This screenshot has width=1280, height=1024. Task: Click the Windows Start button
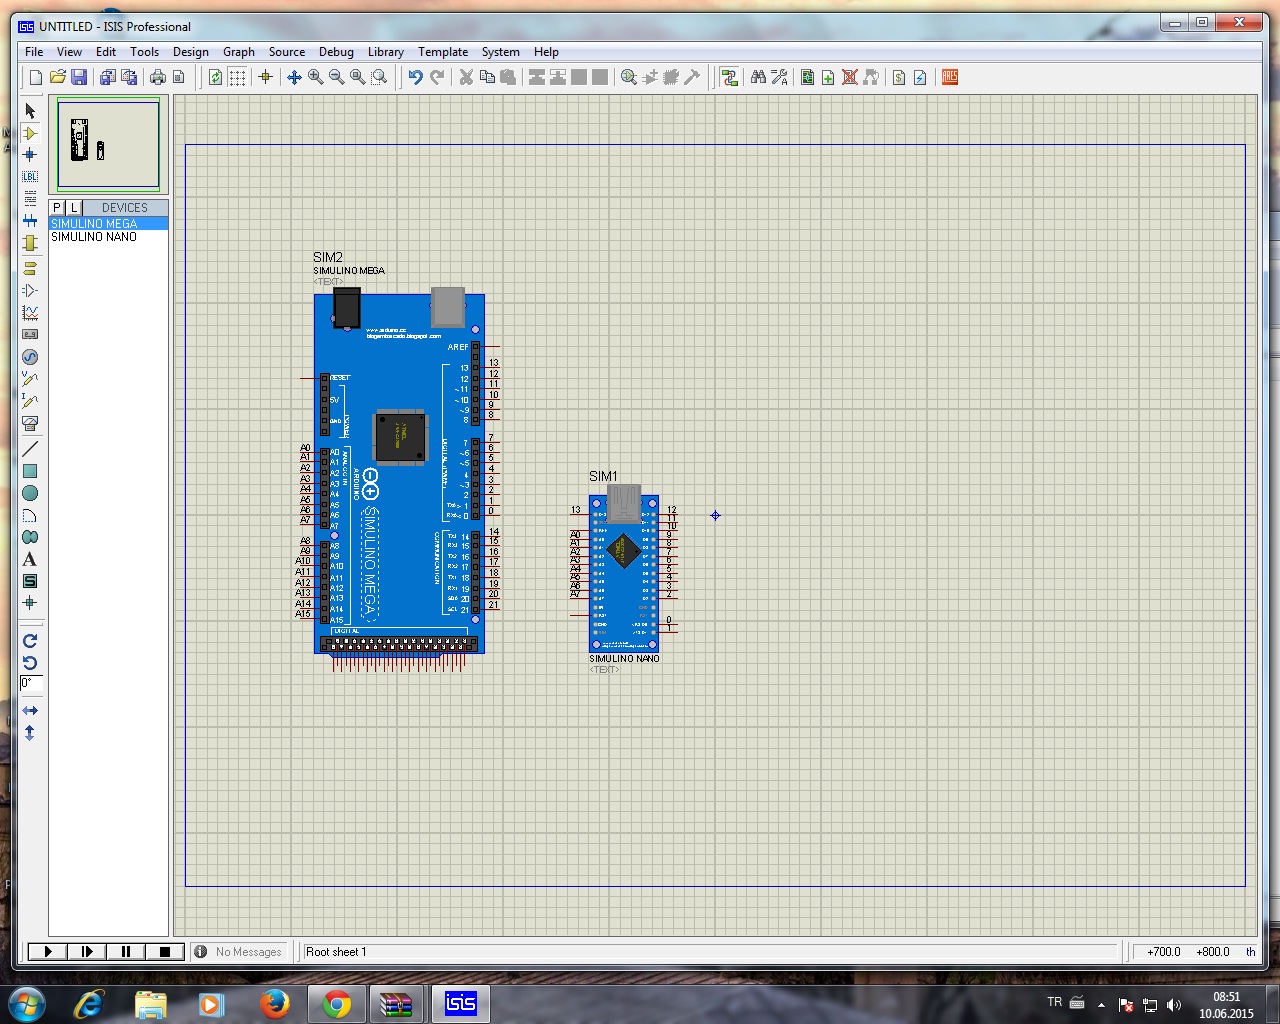click(x=26, y=1003)
